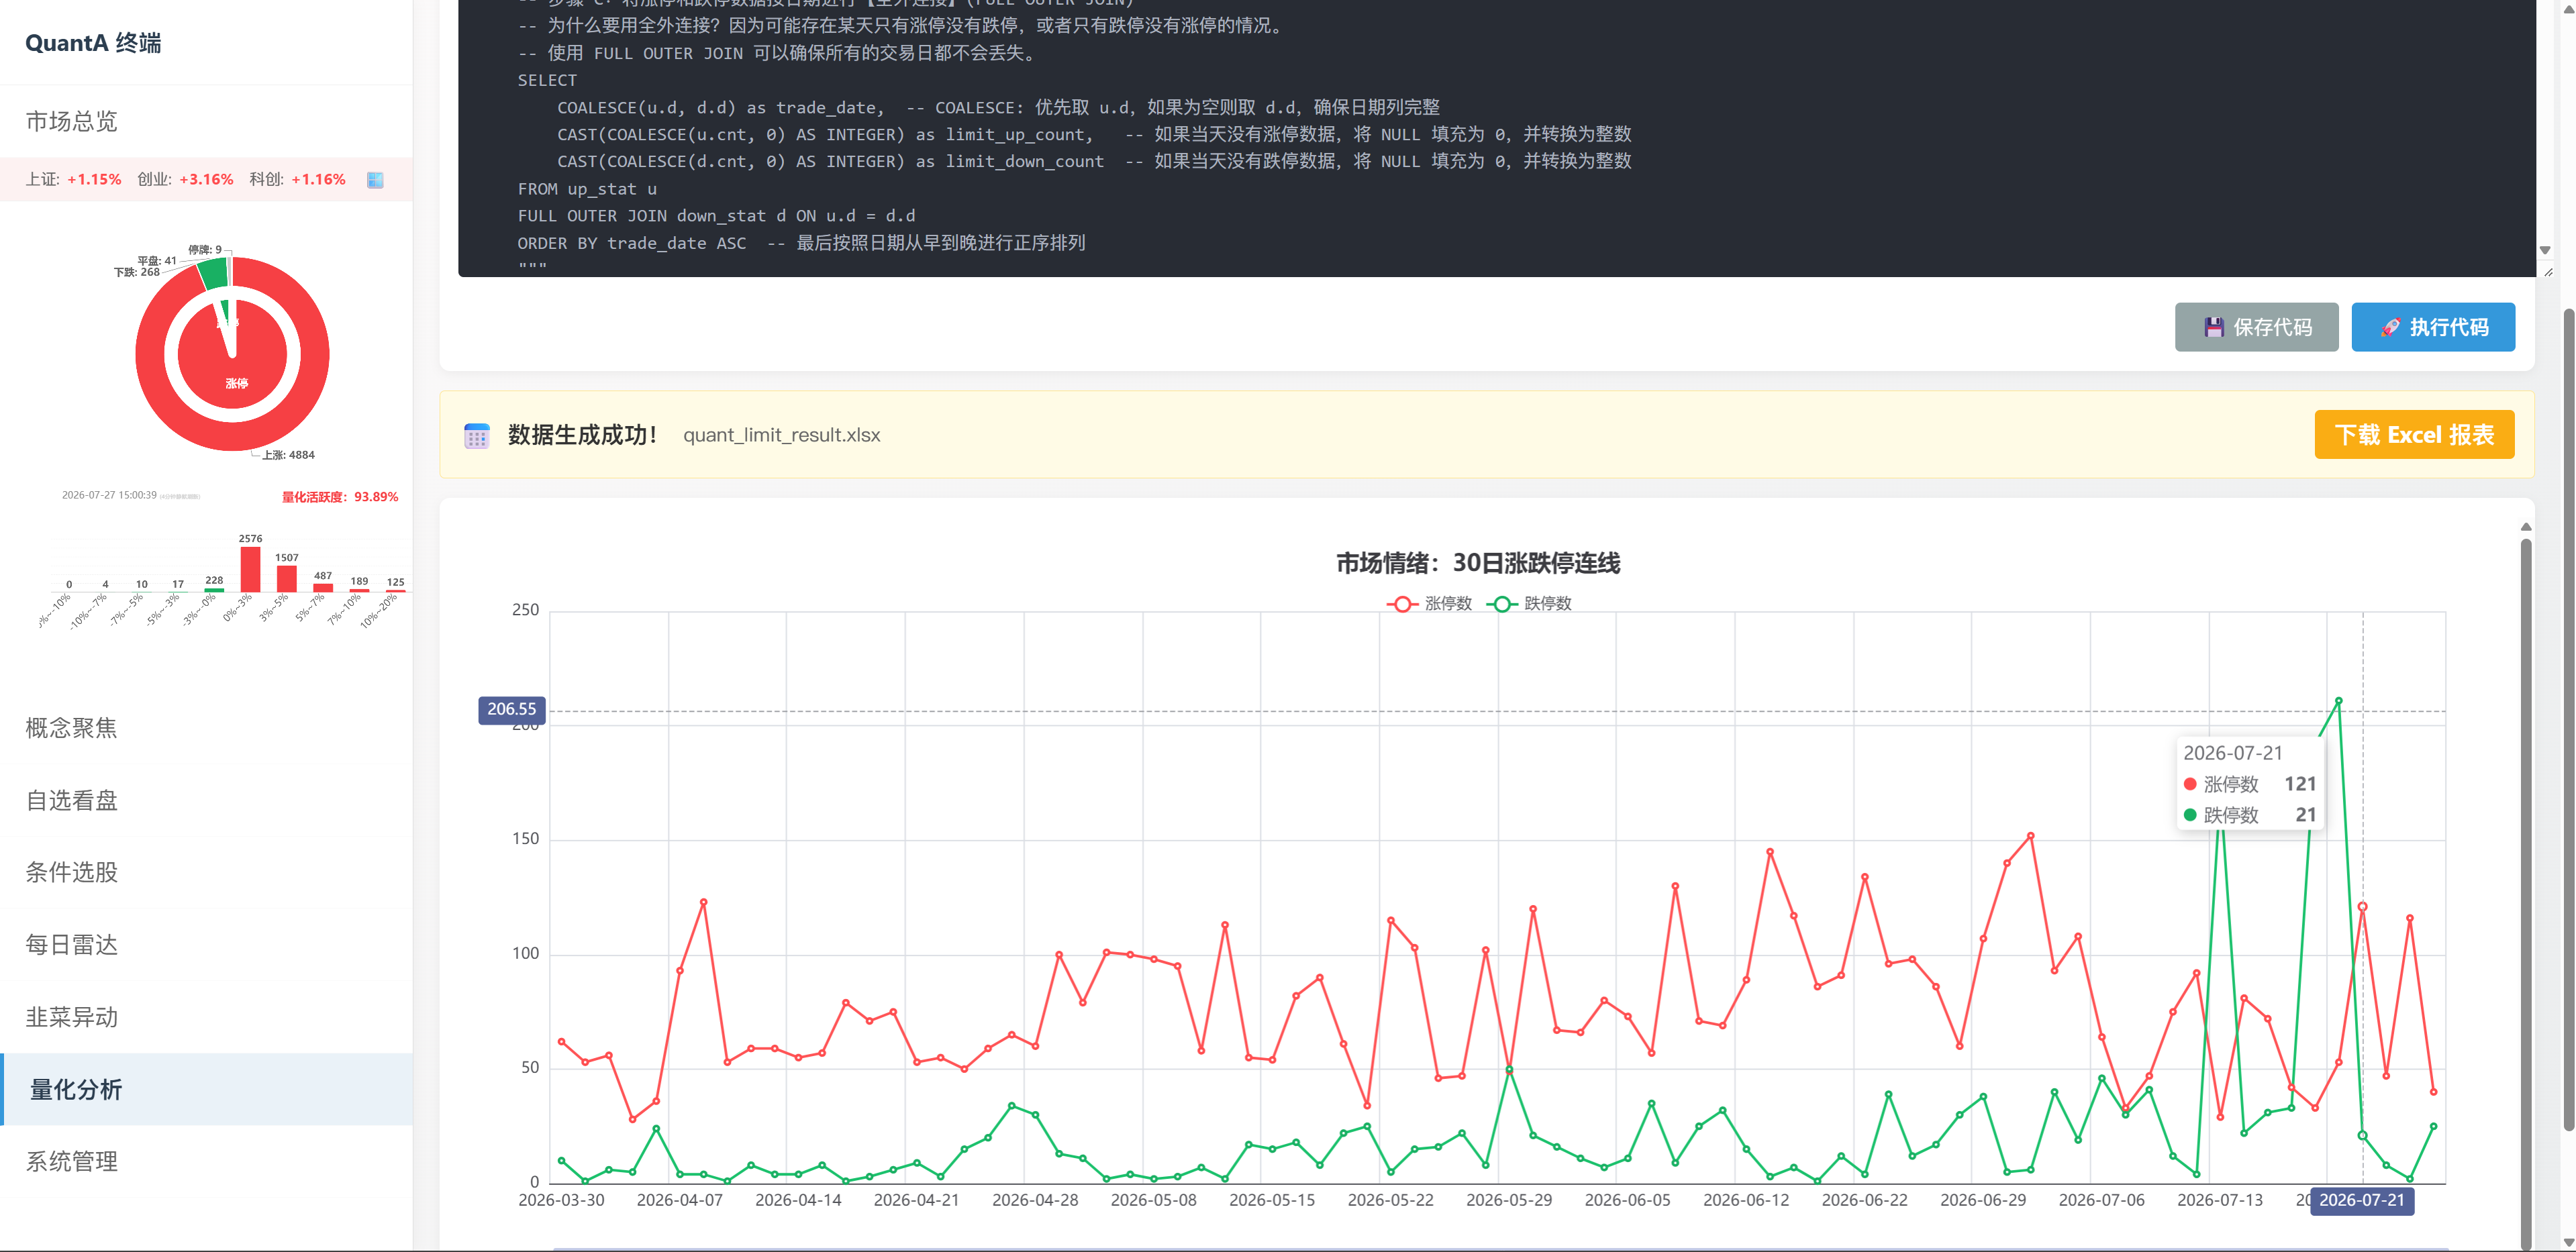Click the 数据生成成功！ message
Screen dimensions: 2576x1252
click(x=583, y=435)
